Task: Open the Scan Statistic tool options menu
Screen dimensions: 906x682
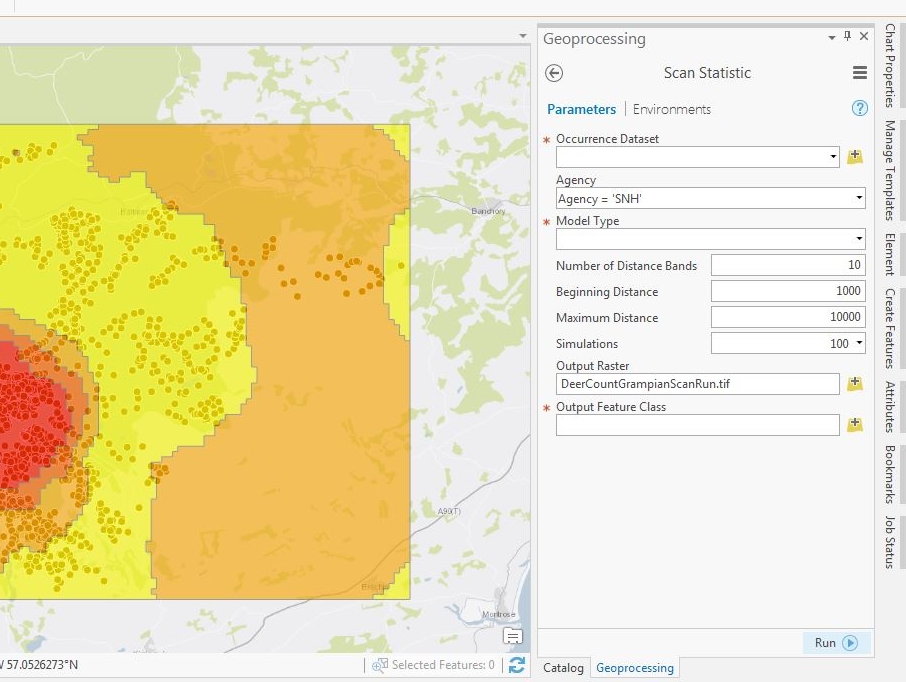Action: 859,72
